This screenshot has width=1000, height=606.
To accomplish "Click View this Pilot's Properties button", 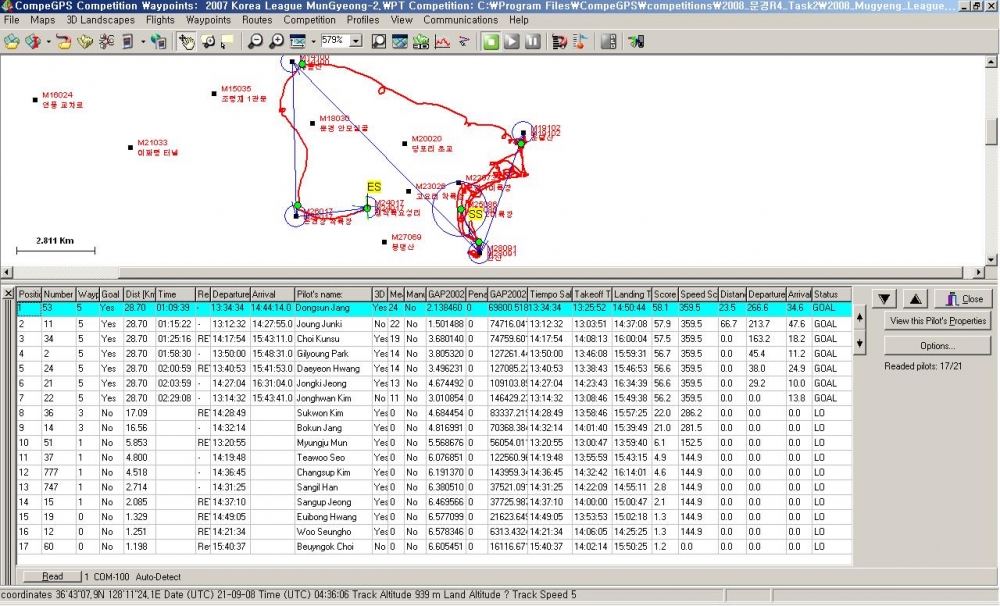I will pyautogui.click(x=938, y=321).
